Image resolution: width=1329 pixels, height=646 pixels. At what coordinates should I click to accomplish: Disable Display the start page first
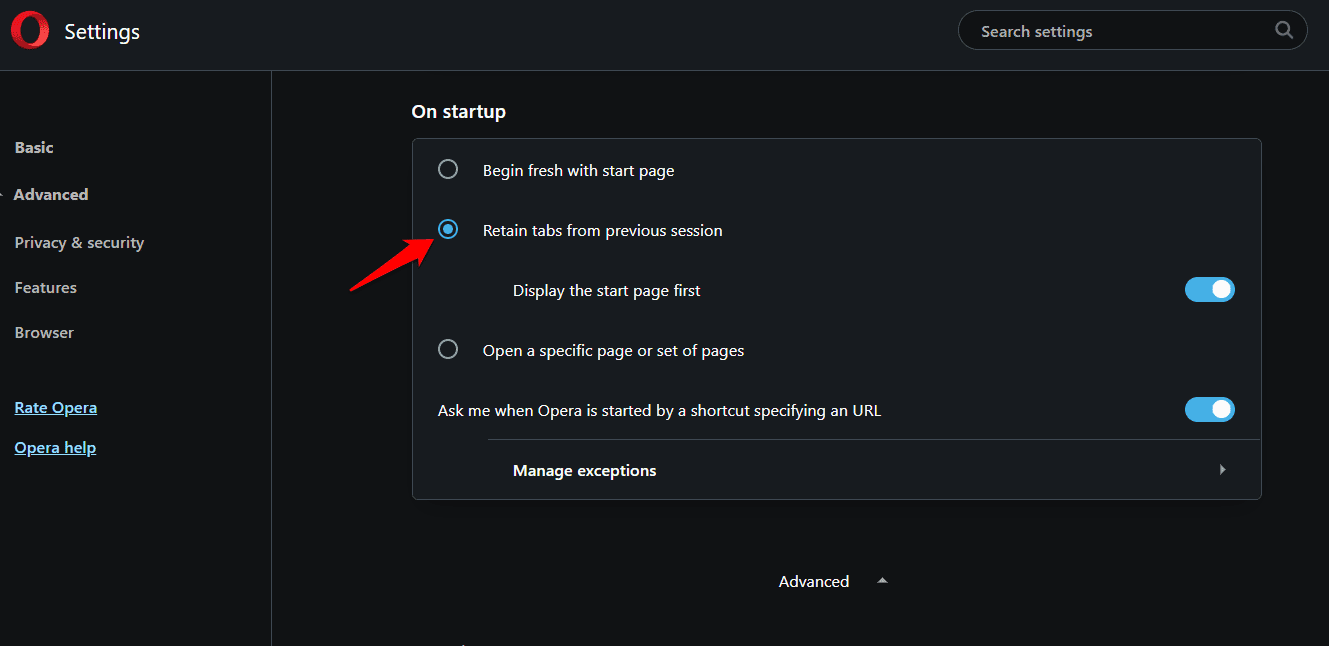pos(1209,289)
